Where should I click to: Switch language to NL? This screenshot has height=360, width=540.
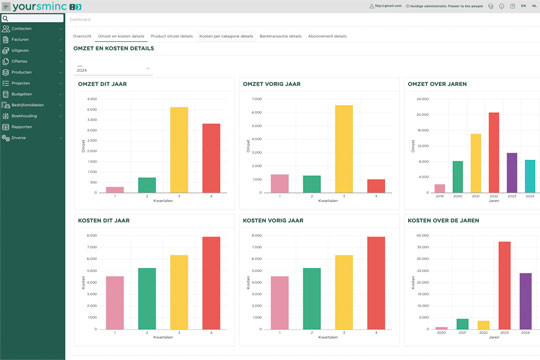pyautogui.click(x=534, y=6)
